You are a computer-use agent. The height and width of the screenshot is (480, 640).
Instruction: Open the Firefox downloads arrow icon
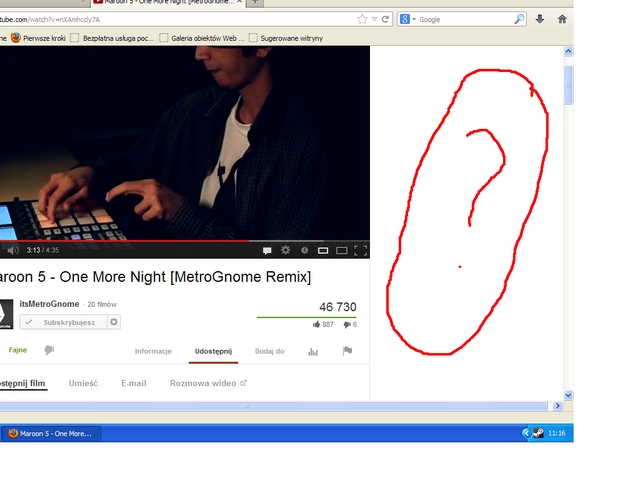[x=540, y=19]
